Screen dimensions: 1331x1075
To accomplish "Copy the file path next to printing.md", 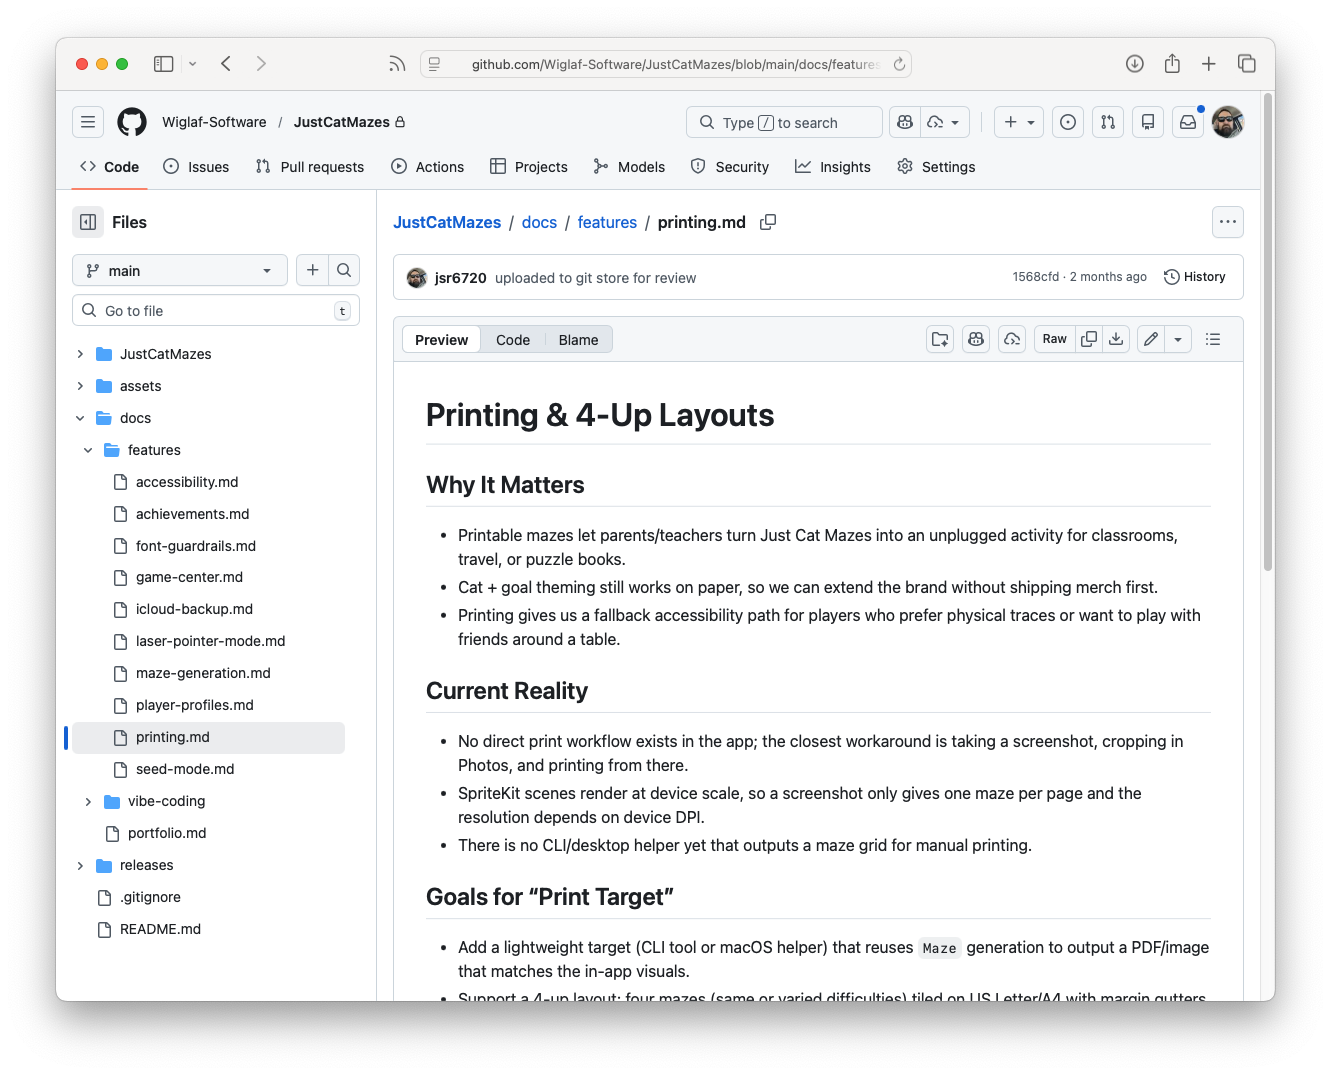I will [x=768, y=222].
